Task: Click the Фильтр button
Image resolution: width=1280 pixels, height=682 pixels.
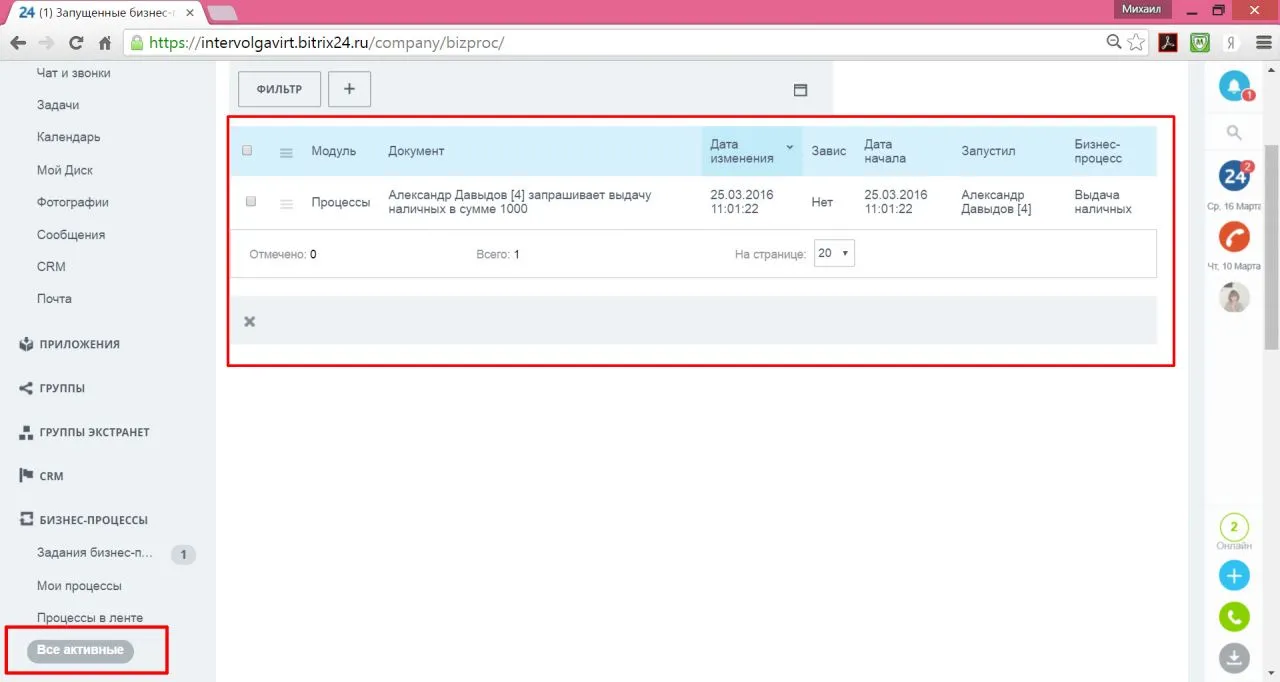Action: pos(279,89)
